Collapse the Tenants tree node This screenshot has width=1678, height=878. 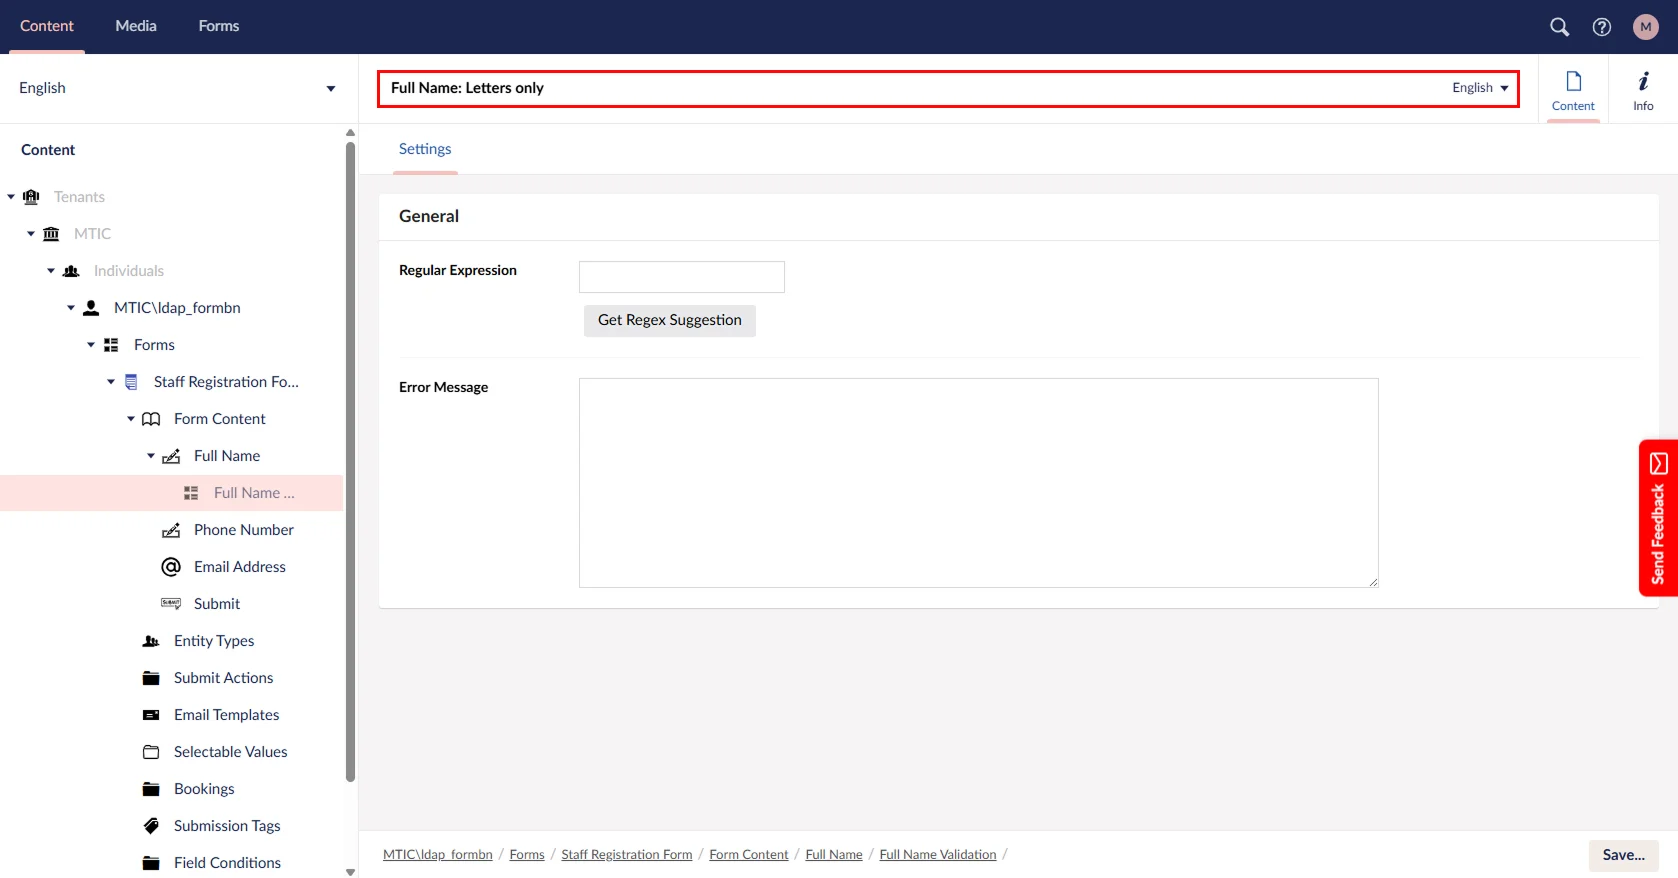click(11, 197)
